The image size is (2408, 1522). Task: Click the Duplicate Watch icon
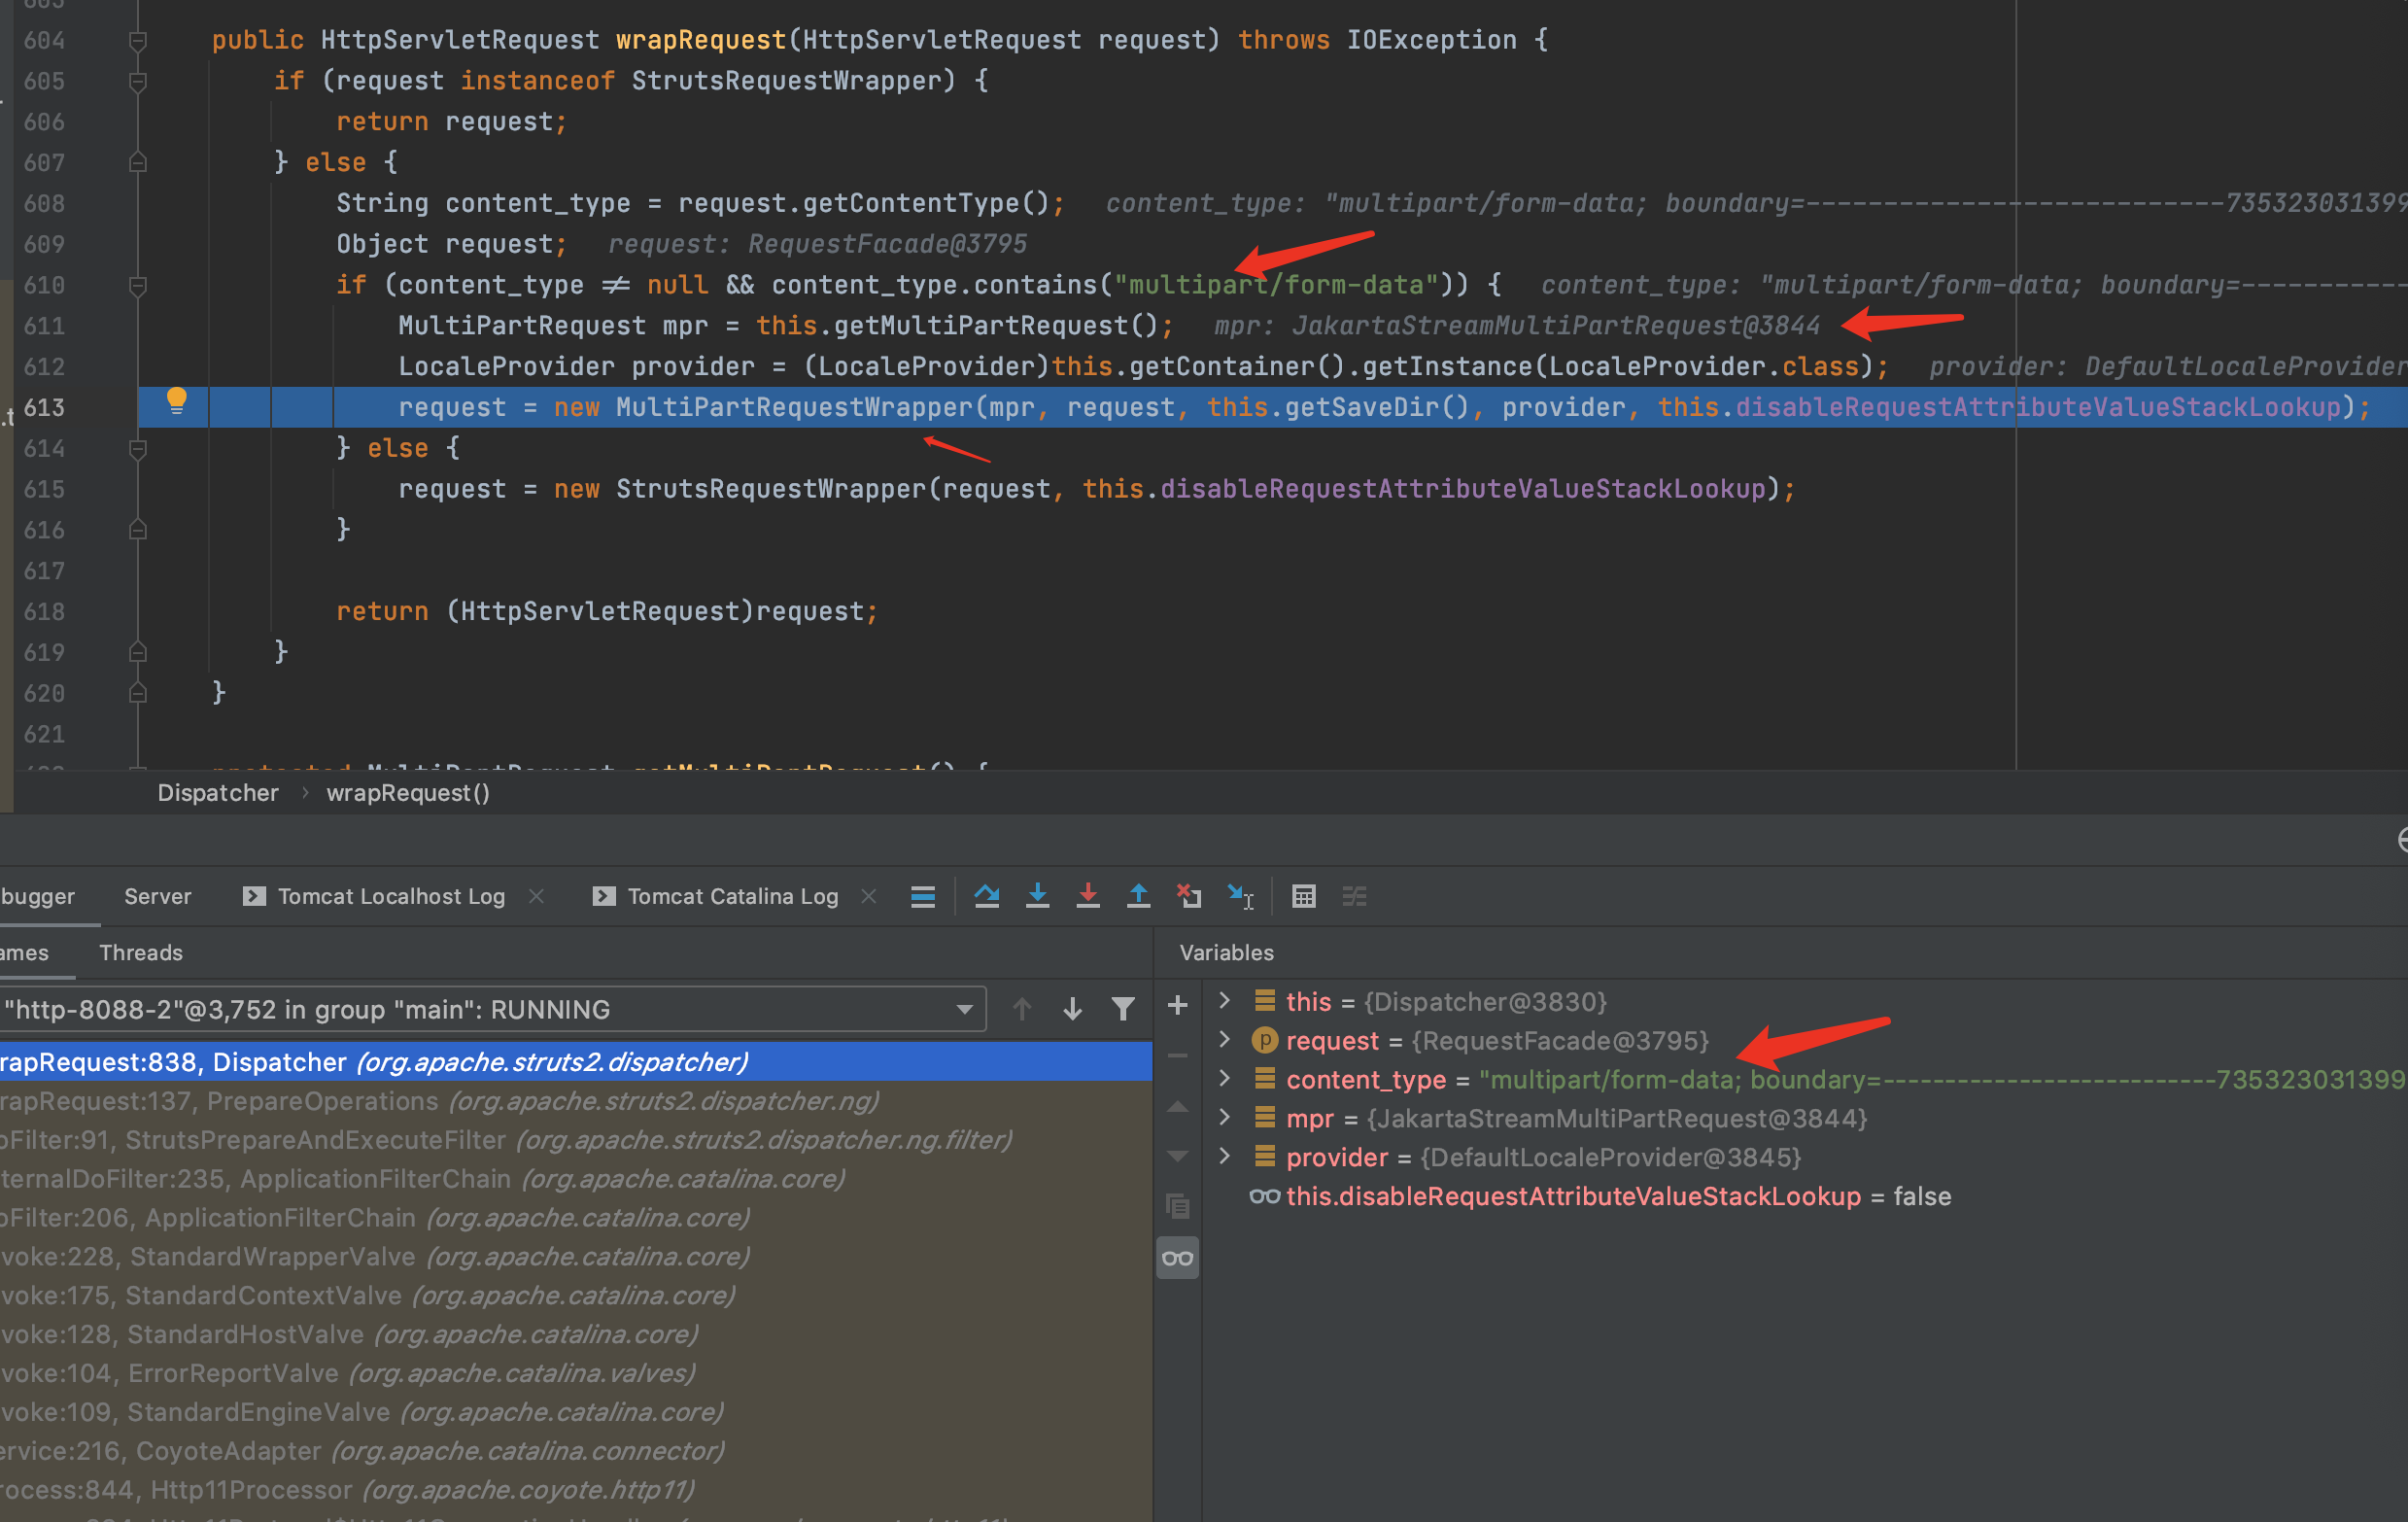tap(1177, 1206)
